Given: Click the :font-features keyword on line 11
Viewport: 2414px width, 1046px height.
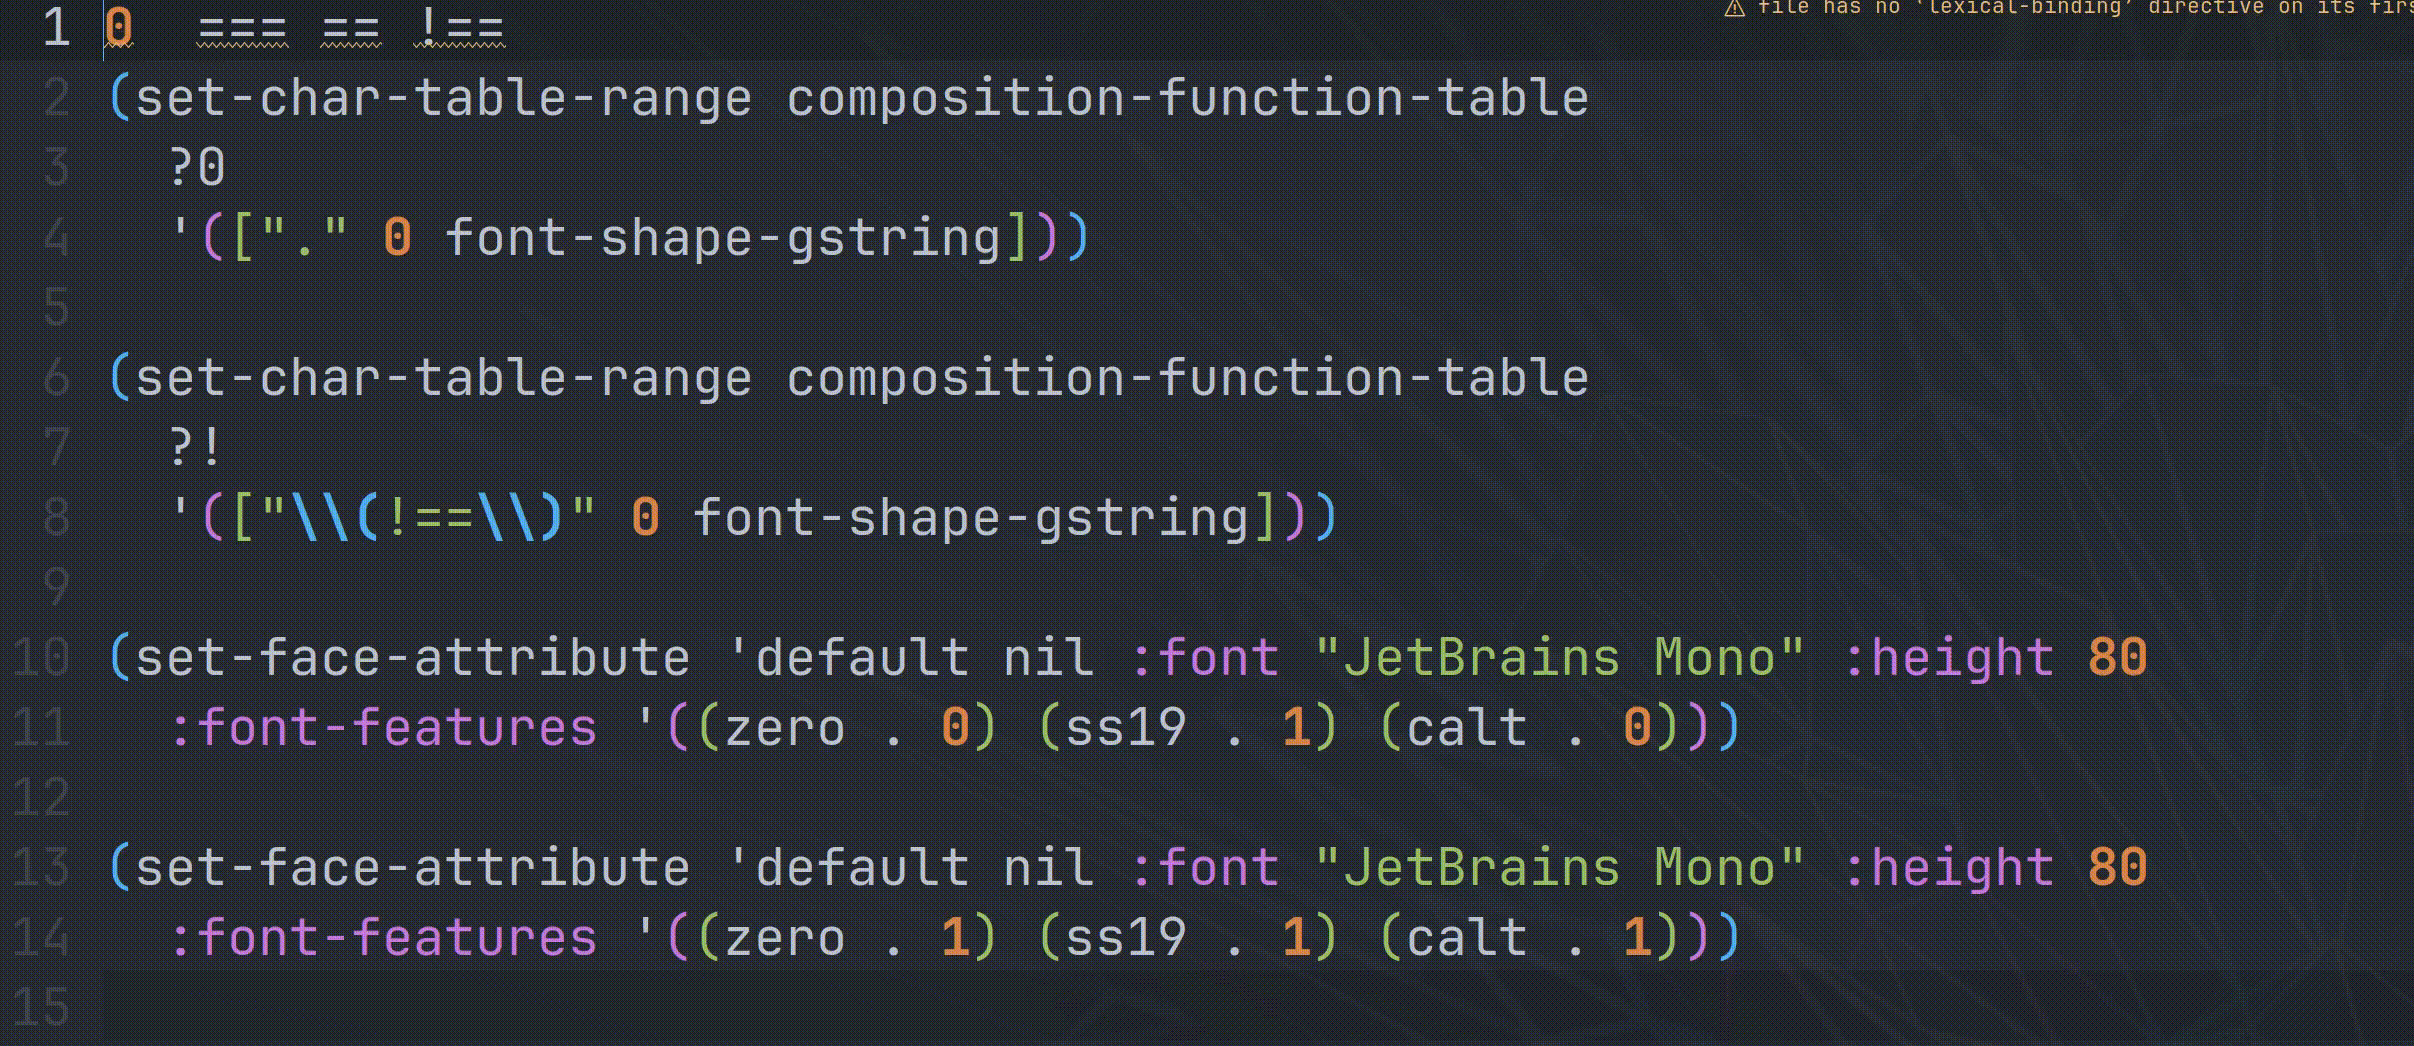Looking at the screenshot, I should 383,728.
